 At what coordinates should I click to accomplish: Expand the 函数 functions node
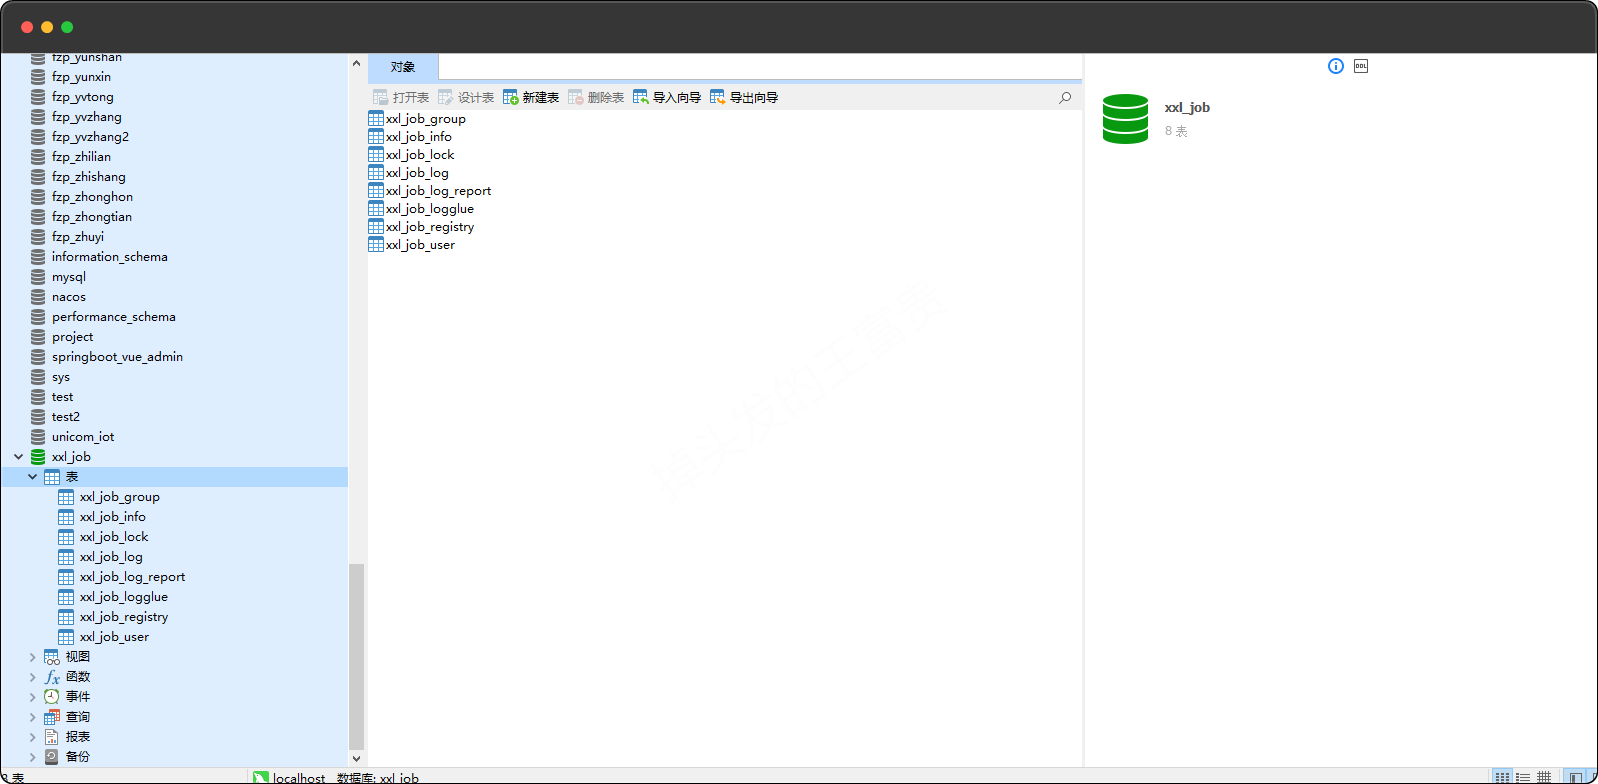click(x=32, y=677)
